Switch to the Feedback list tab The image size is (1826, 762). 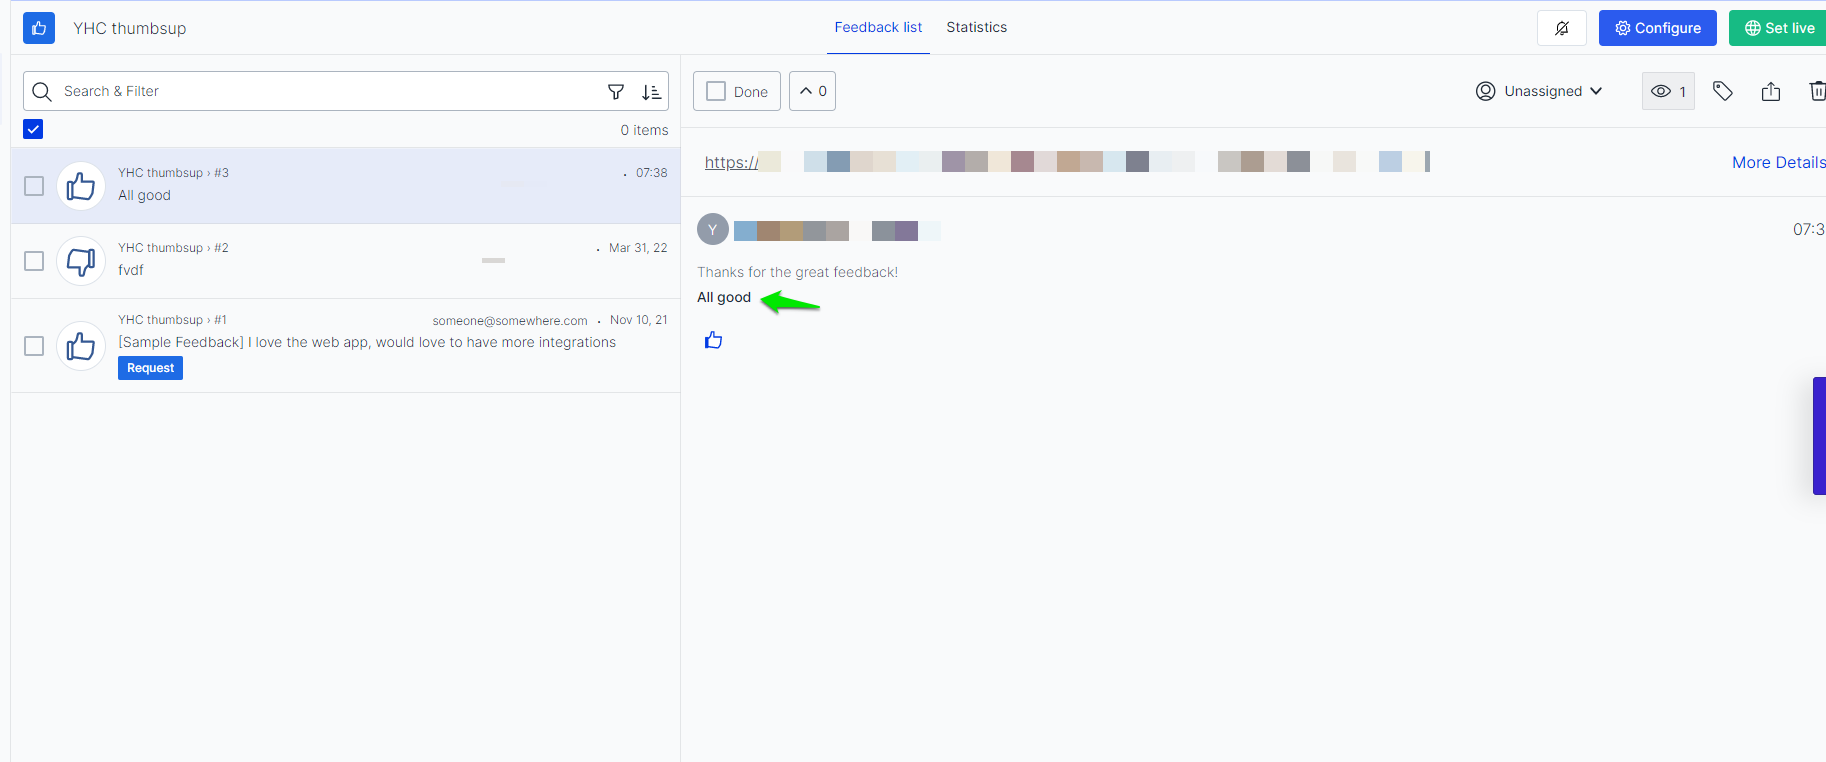(878, 27)
